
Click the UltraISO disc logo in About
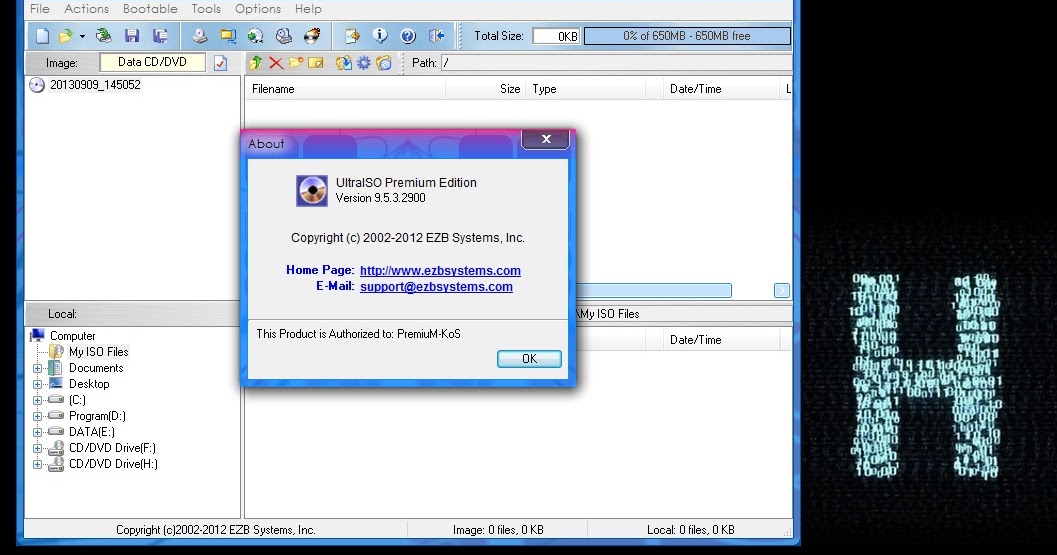point(312,190)
